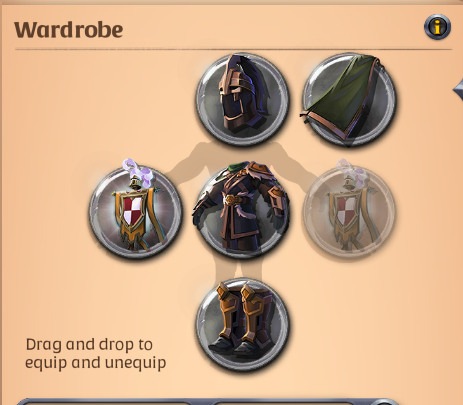This screenshot has width=463, height=405.
Task: Click the silhouette legs above the boots slot
Action: (x=240, y=268)
